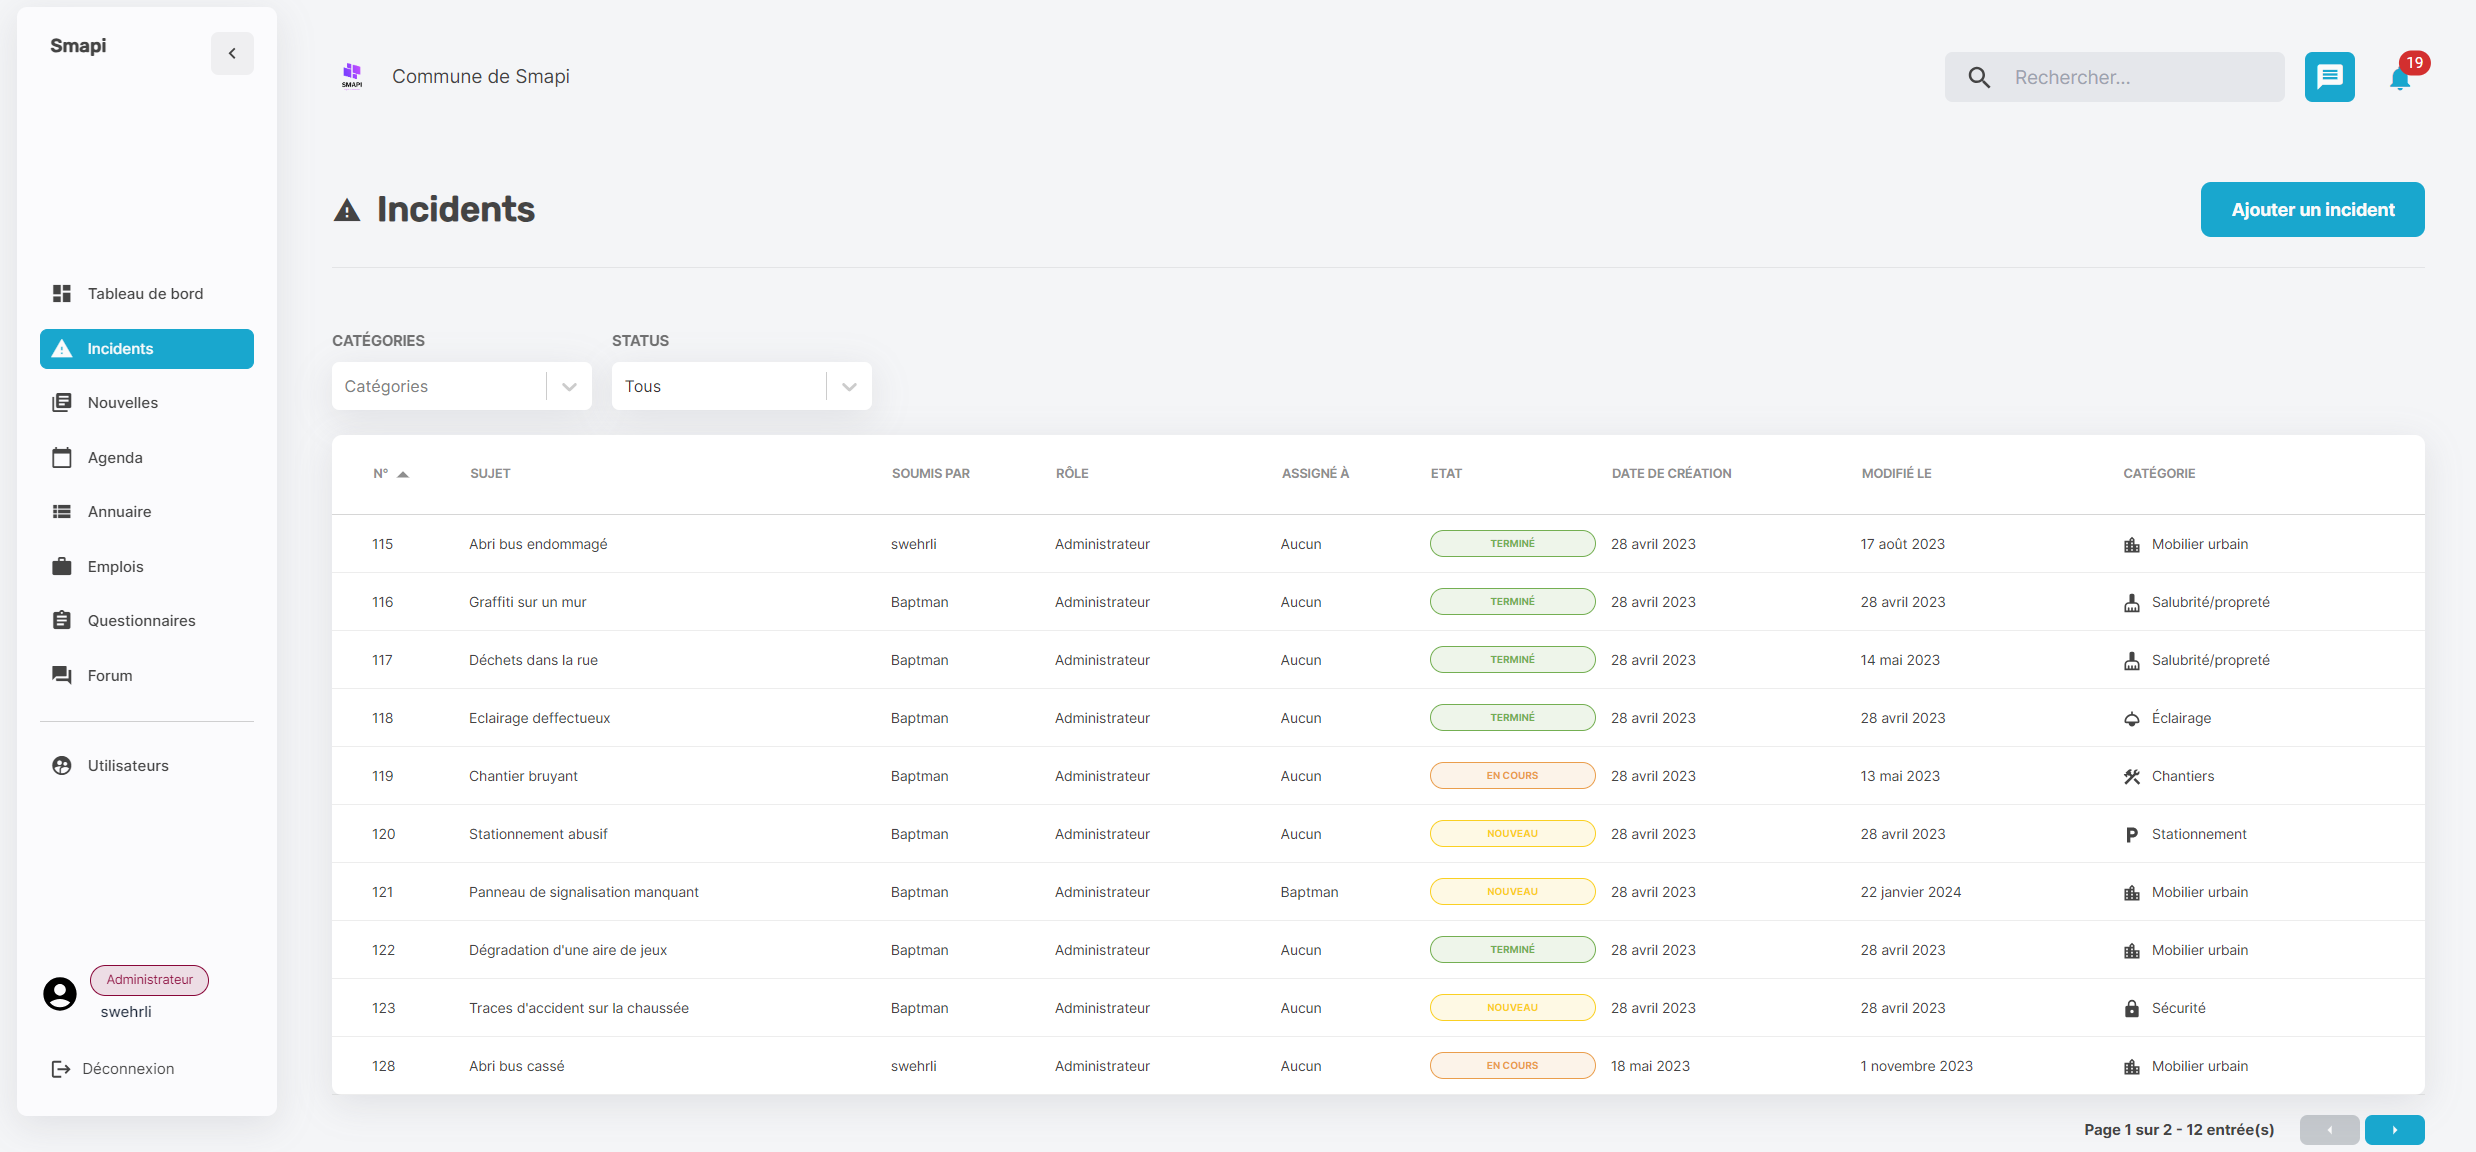This screenshot has height=1152, width=2476.
Task: Click the Incidents sidebar icon
Action: point(62,347)
